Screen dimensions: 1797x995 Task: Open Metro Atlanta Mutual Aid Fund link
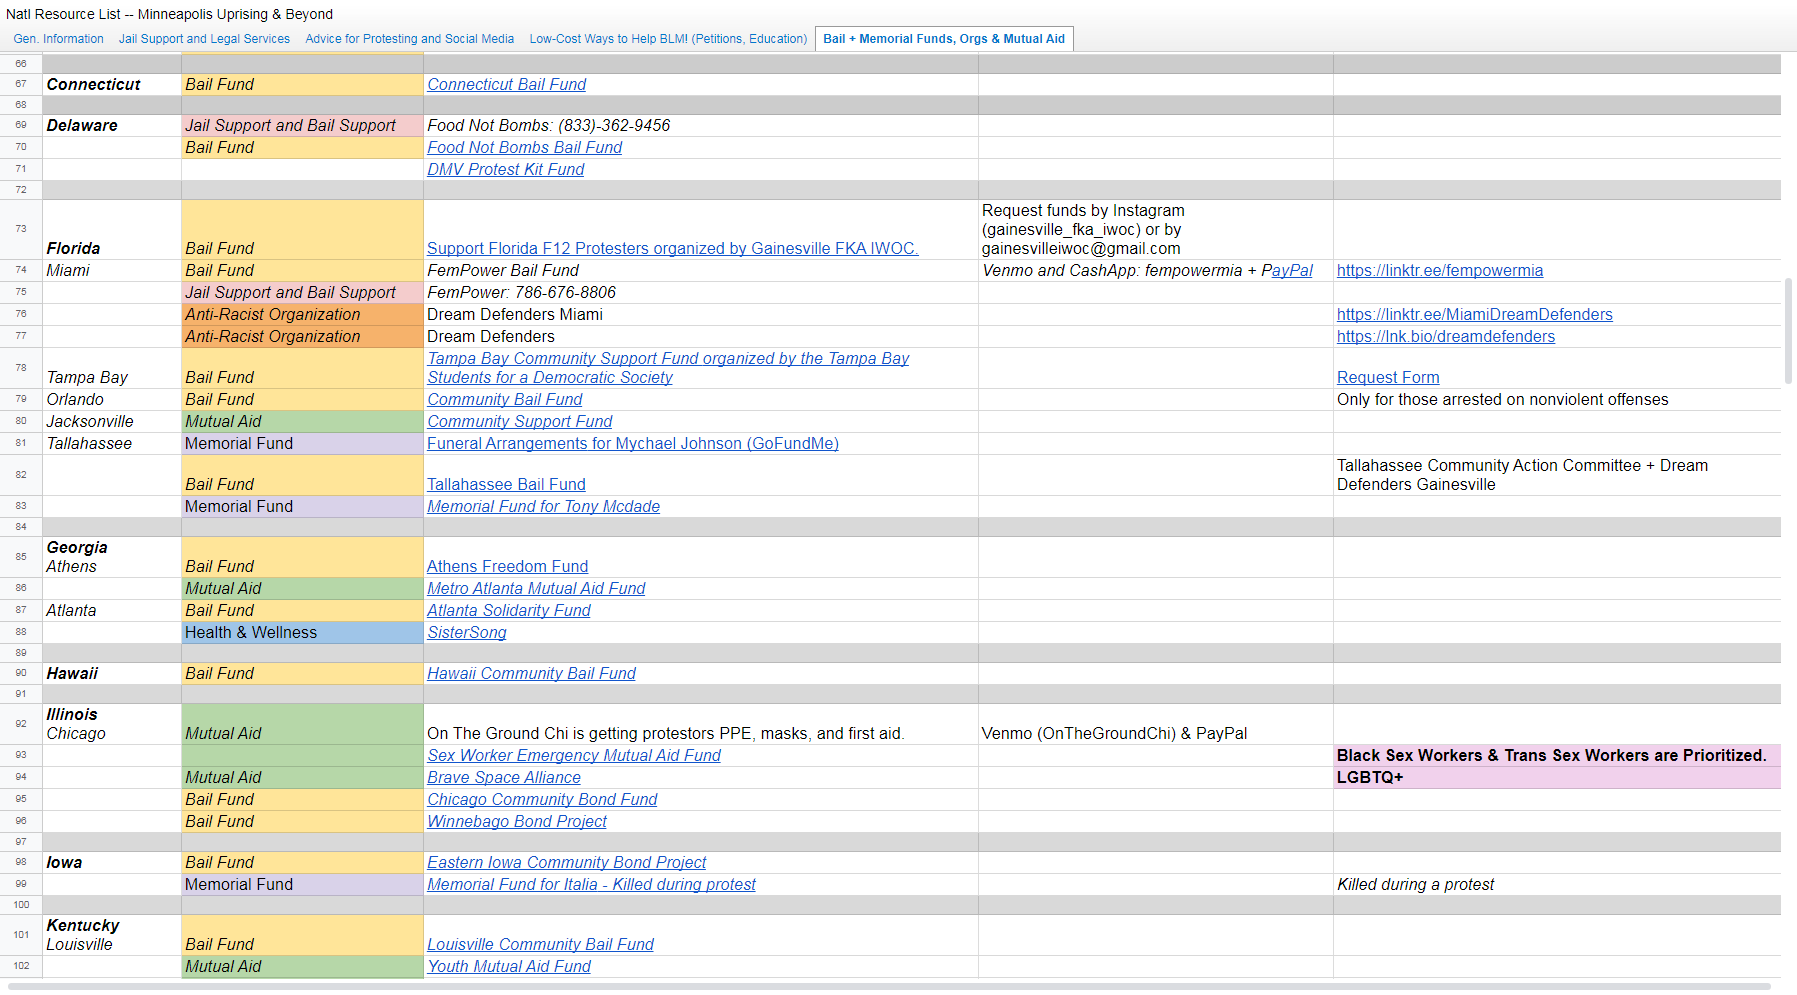point(536,589)
